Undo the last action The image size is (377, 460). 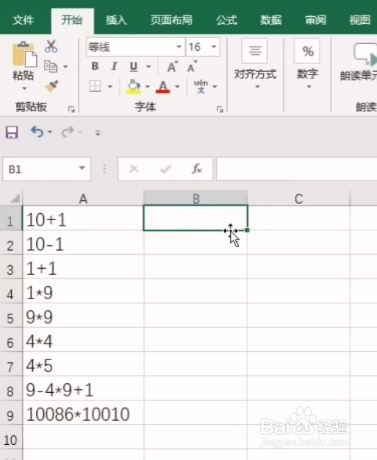pos(37,132)
